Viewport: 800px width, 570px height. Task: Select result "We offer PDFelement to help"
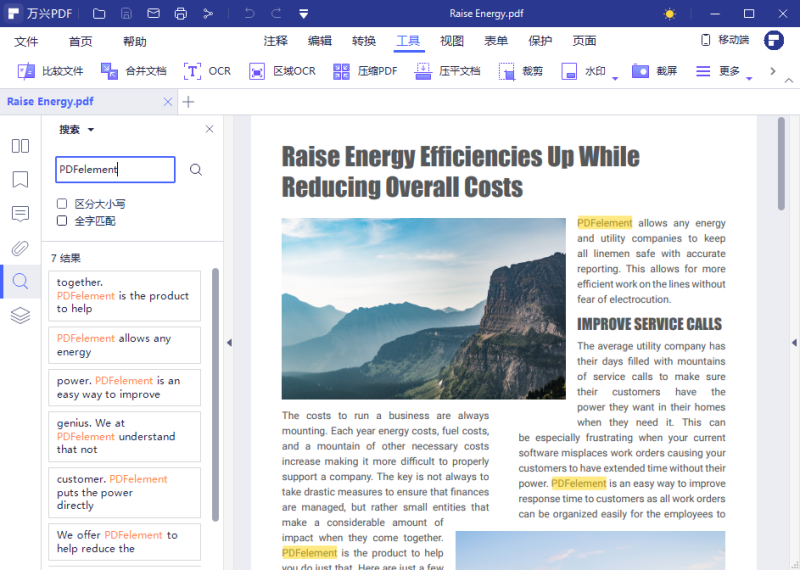(124, 542)
